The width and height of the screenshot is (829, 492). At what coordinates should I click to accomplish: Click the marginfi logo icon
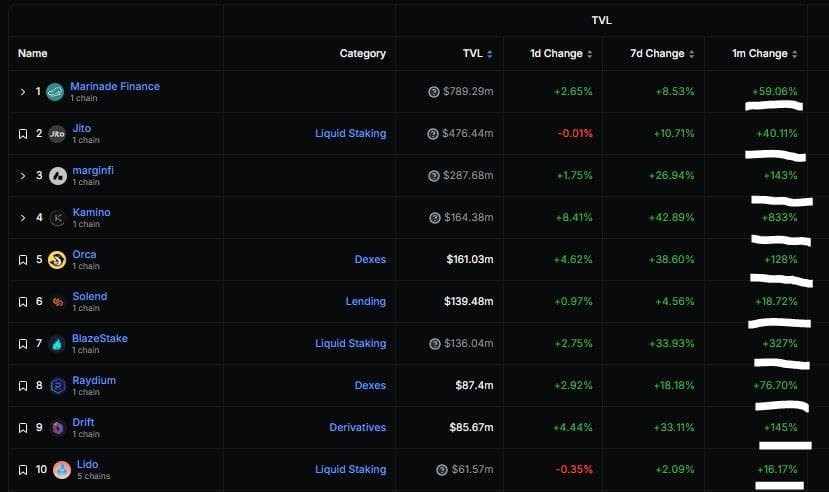(58, 176)
